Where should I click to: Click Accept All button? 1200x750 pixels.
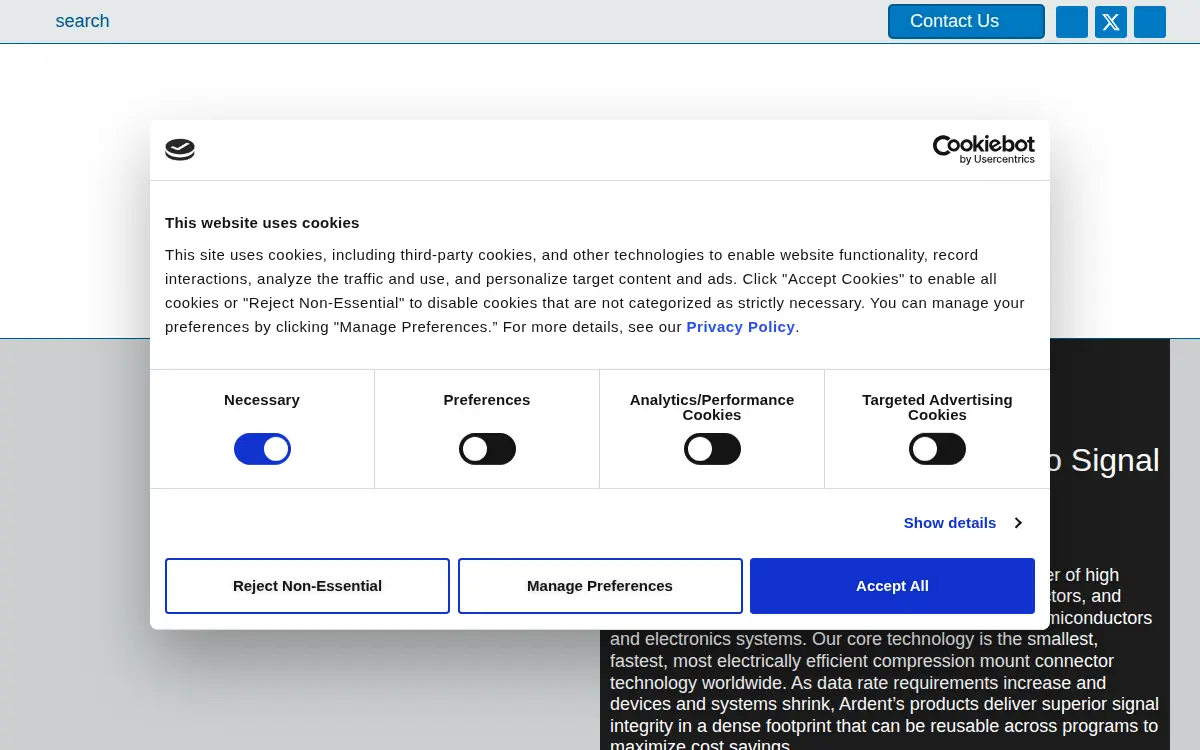[892, 586]
